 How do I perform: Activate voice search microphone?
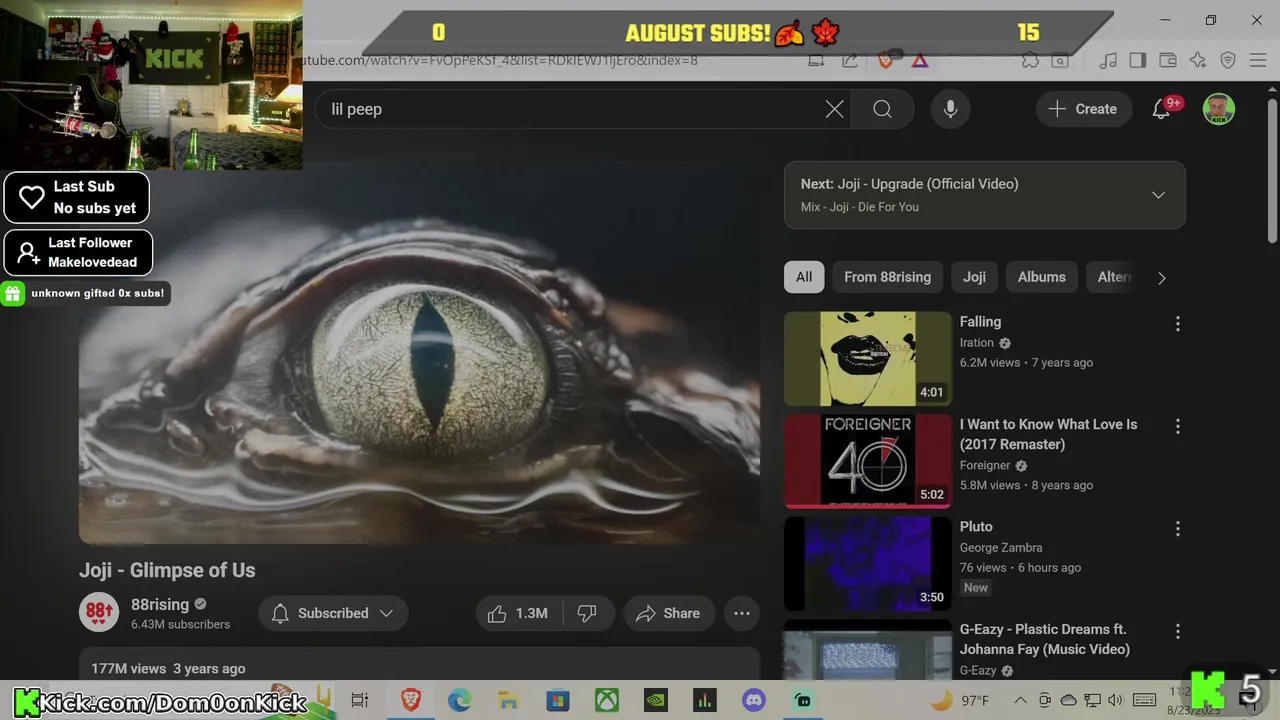(951, 109)
